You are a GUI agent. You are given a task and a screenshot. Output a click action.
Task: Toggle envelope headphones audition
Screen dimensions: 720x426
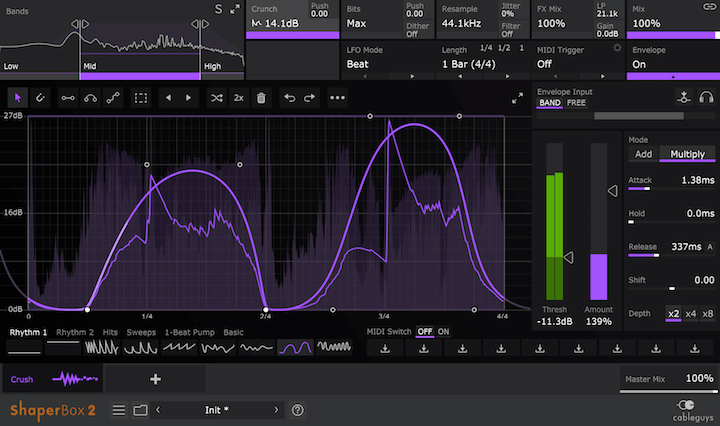(x=706, y=97)
